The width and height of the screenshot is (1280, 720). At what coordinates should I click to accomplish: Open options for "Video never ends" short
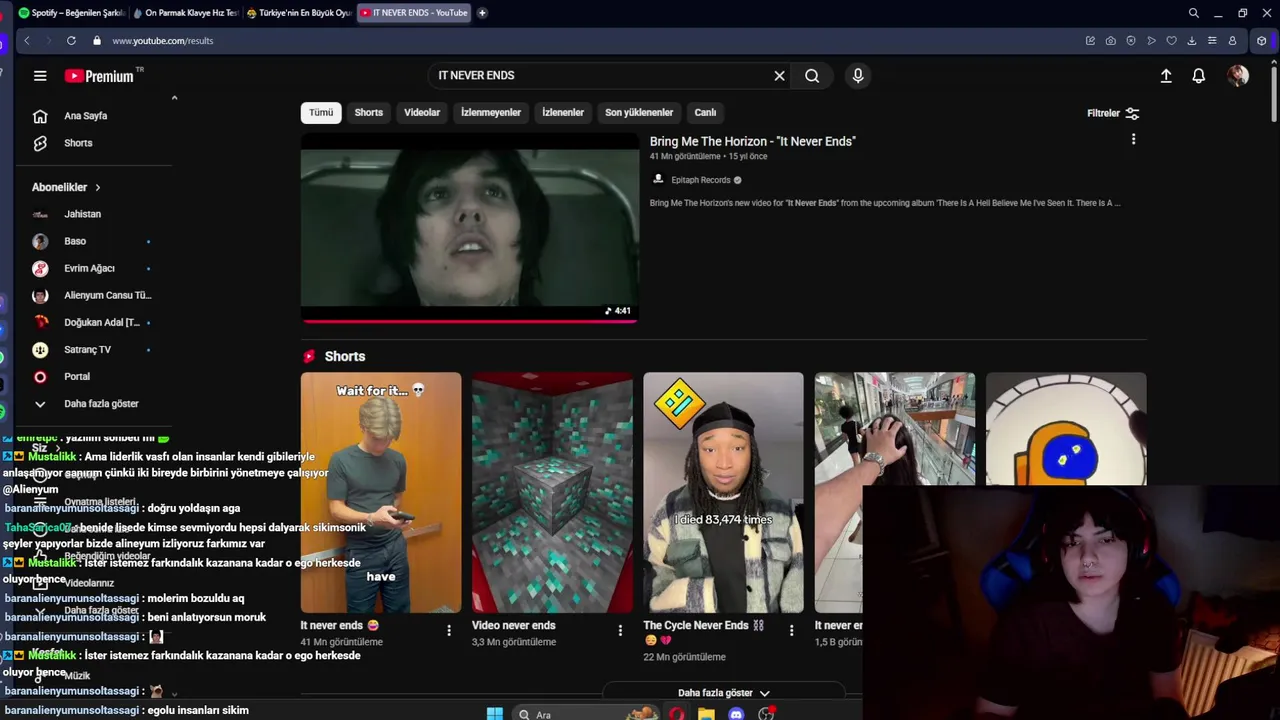(x=620, y=630)
